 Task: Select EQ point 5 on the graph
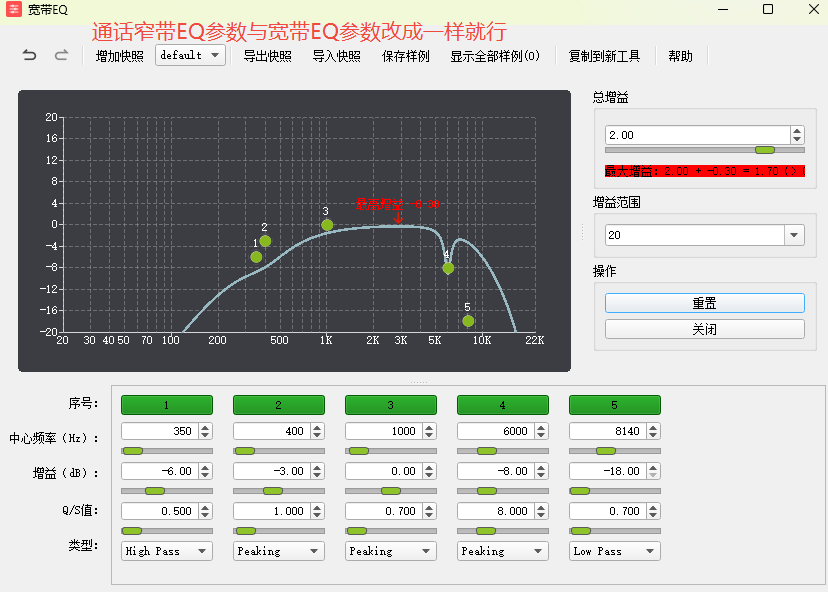(468, 321)
